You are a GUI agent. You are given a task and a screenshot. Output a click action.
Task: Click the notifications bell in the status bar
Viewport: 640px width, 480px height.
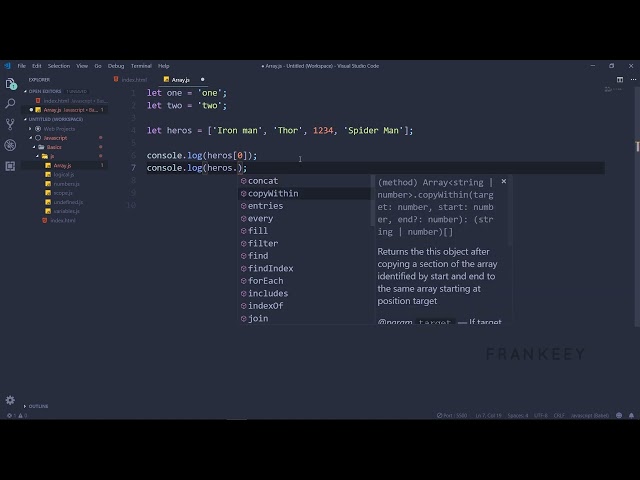click(631, 416)
